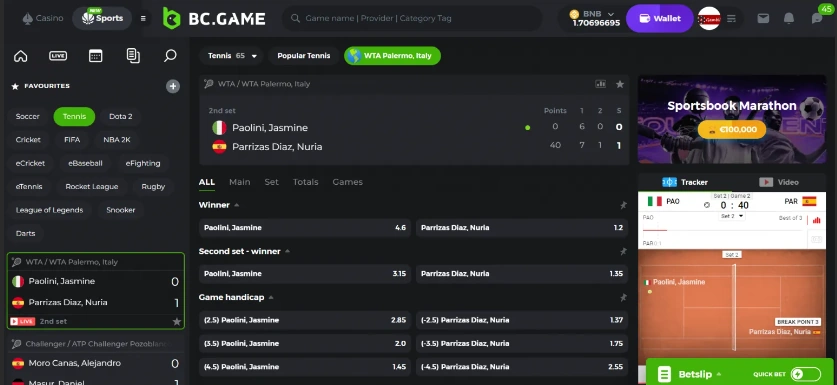Open the LIVE events icon
837x385 pixels.
click(x=58, y=56)
